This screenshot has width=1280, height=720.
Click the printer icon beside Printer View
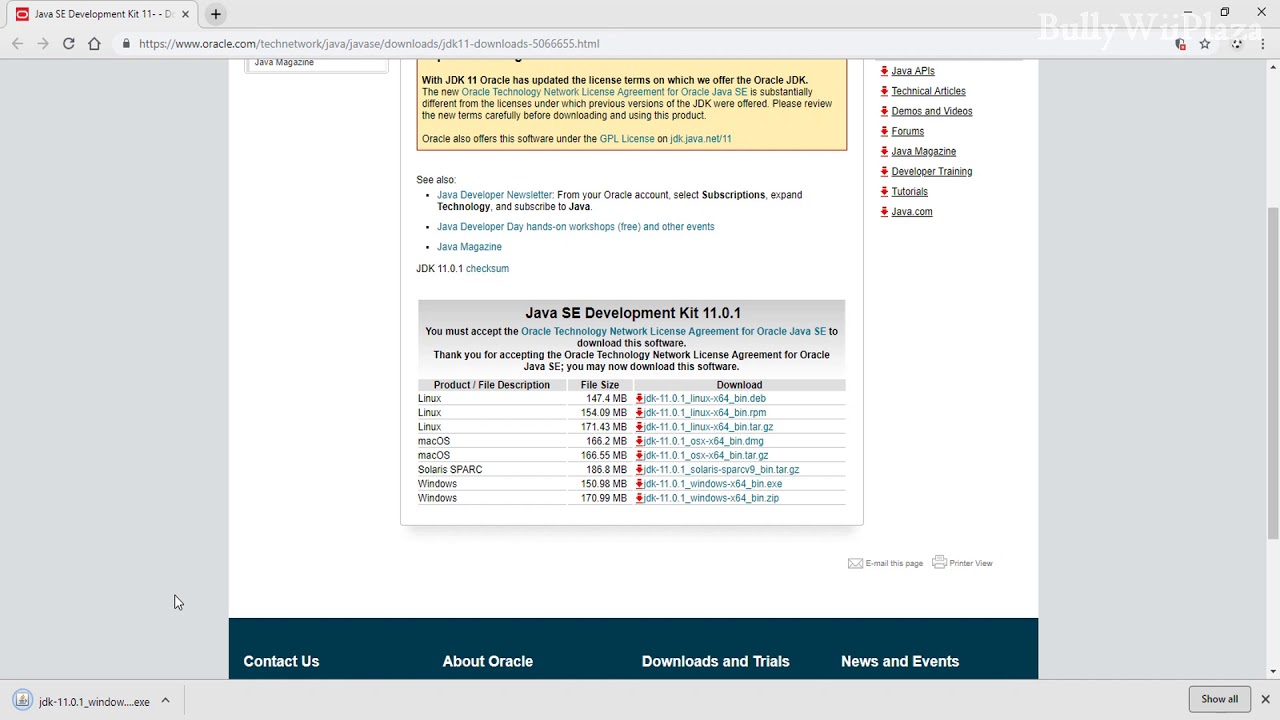pyautogui.click(x=939, y=562)
